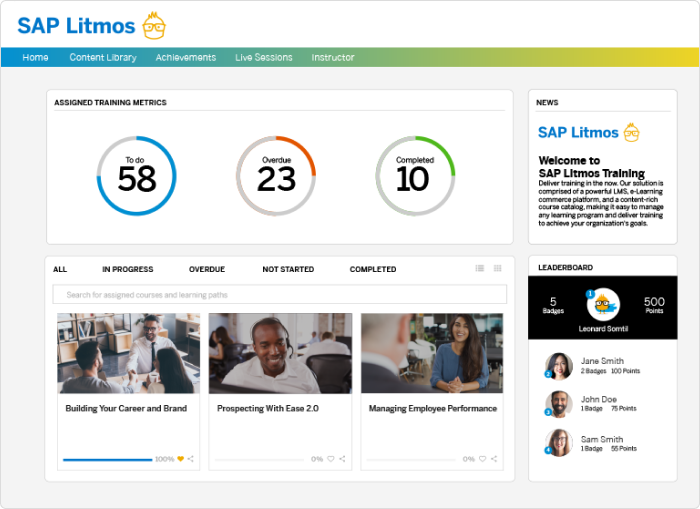Click the SAP Litmos header wordmark
The image size is (700, 509).
tap(76, 26)
